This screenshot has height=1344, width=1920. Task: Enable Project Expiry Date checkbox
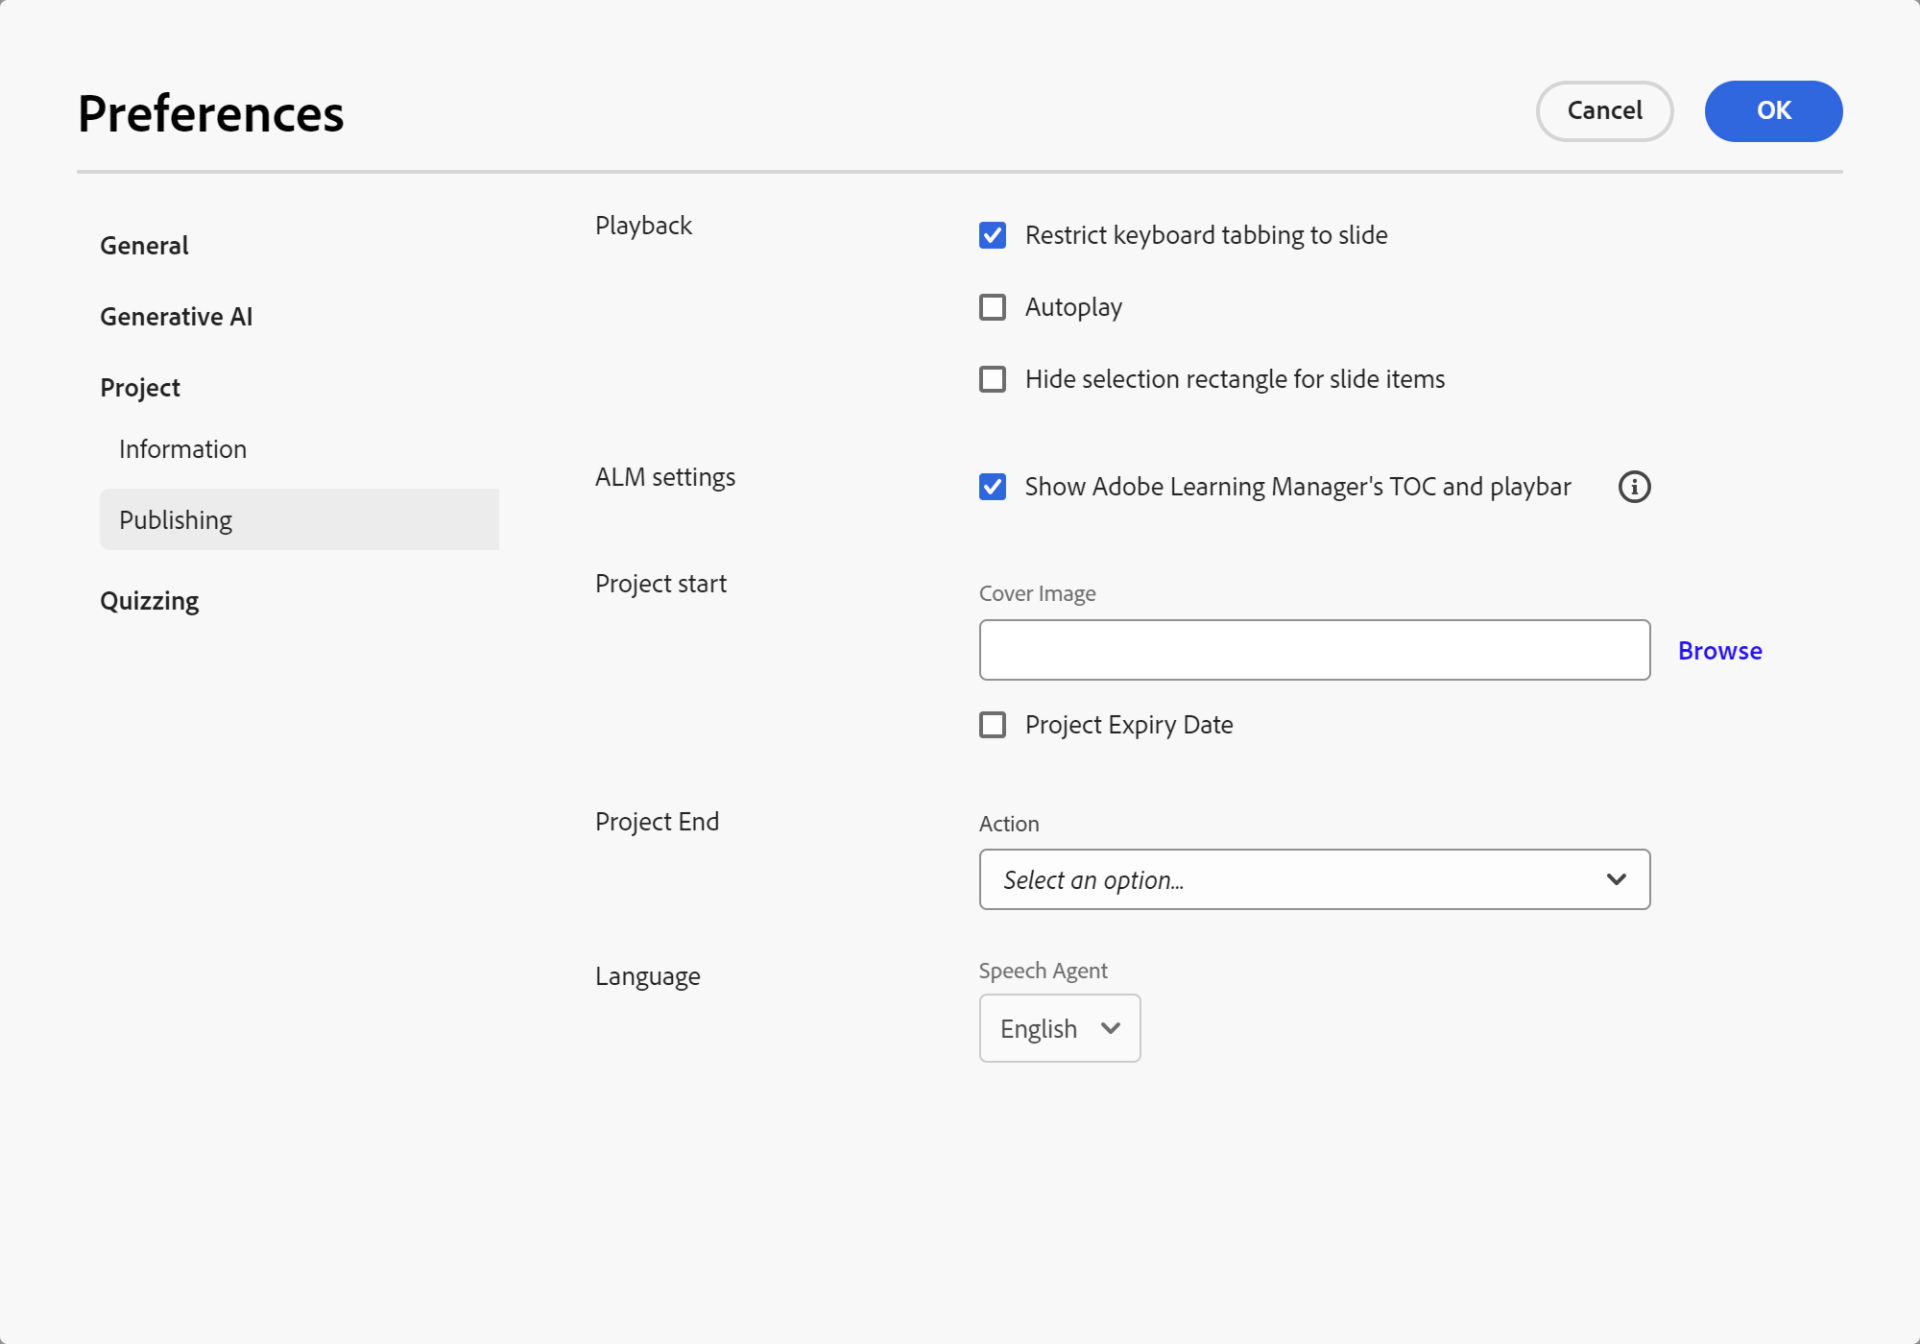992,725
